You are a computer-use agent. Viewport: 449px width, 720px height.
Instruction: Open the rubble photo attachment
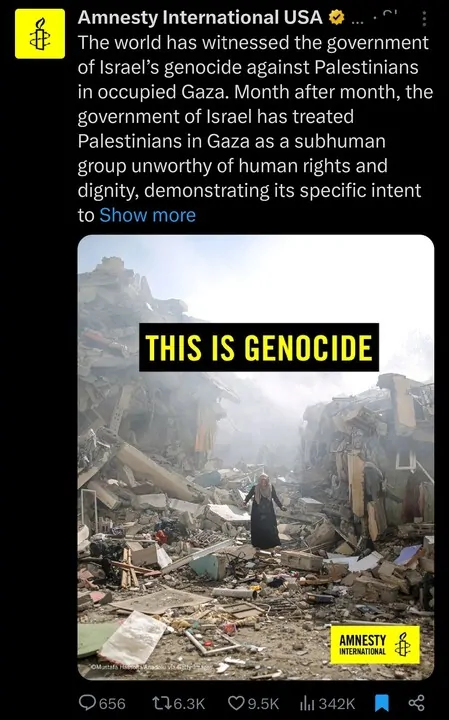coord(256,457)
